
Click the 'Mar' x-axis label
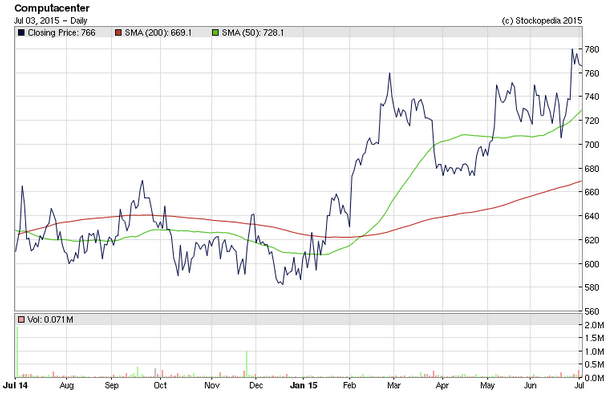tap(394, 385)
